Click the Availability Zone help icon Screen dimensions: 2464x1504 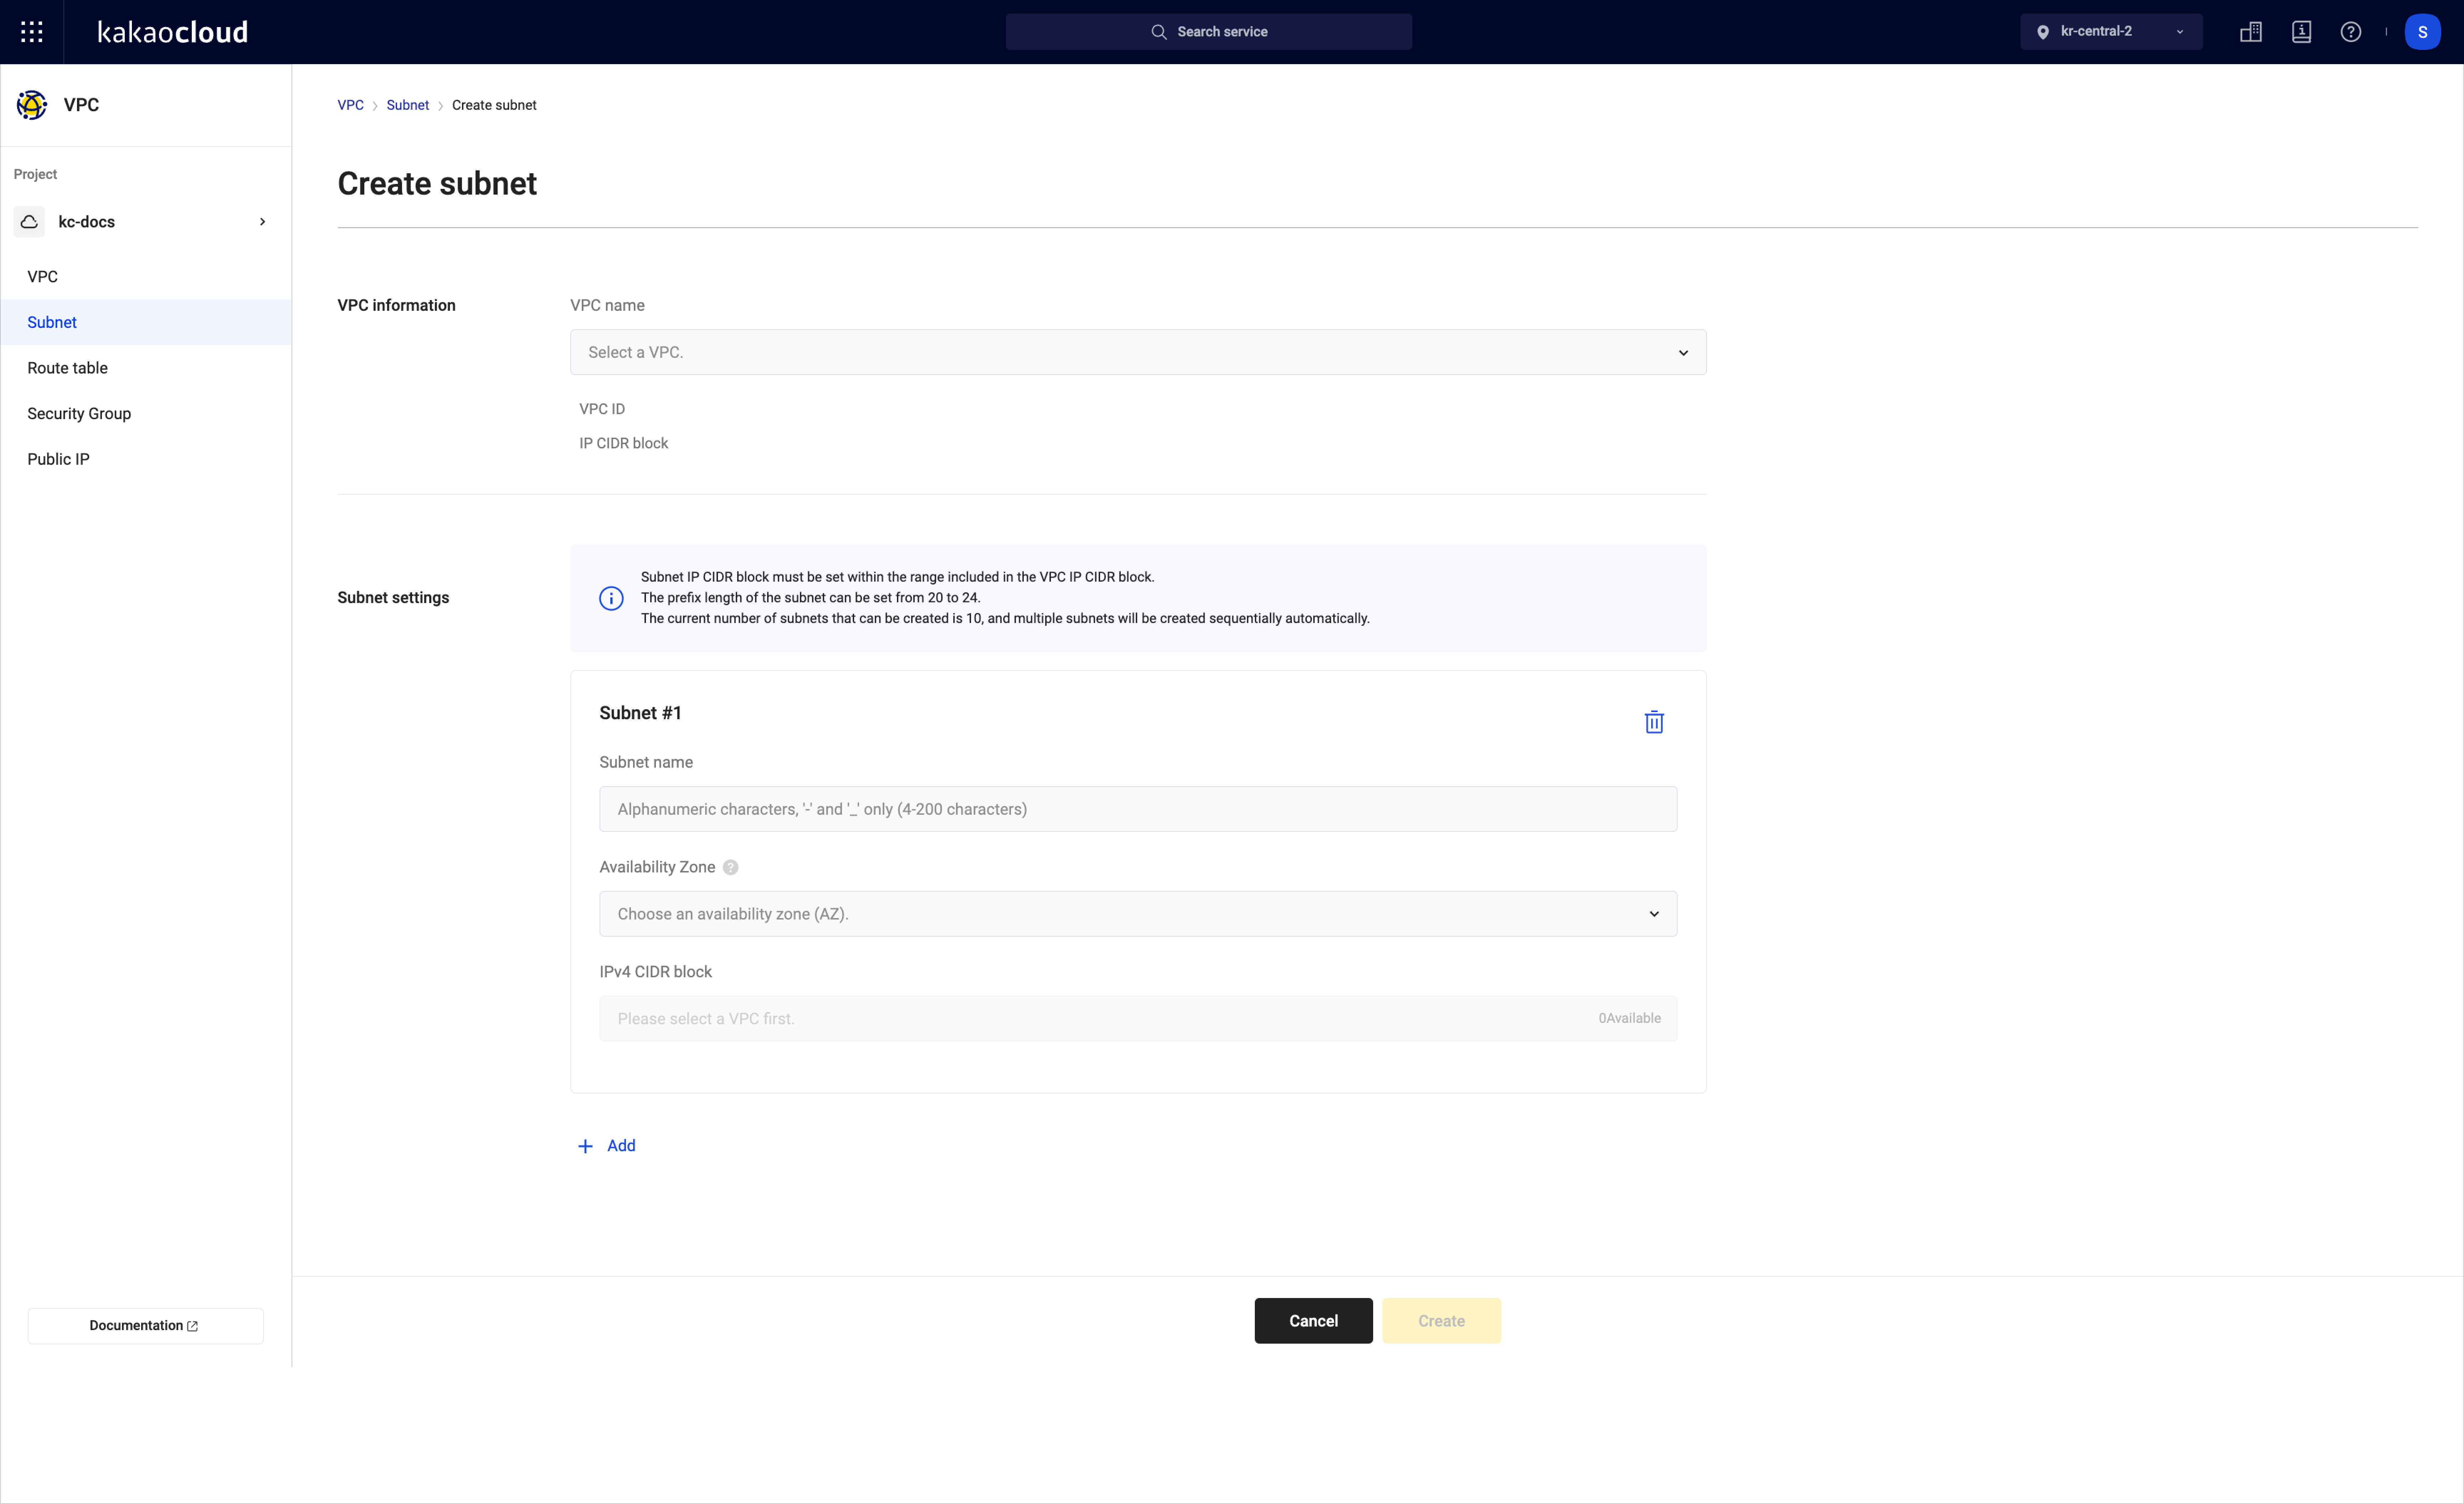[x=731, y=867]
